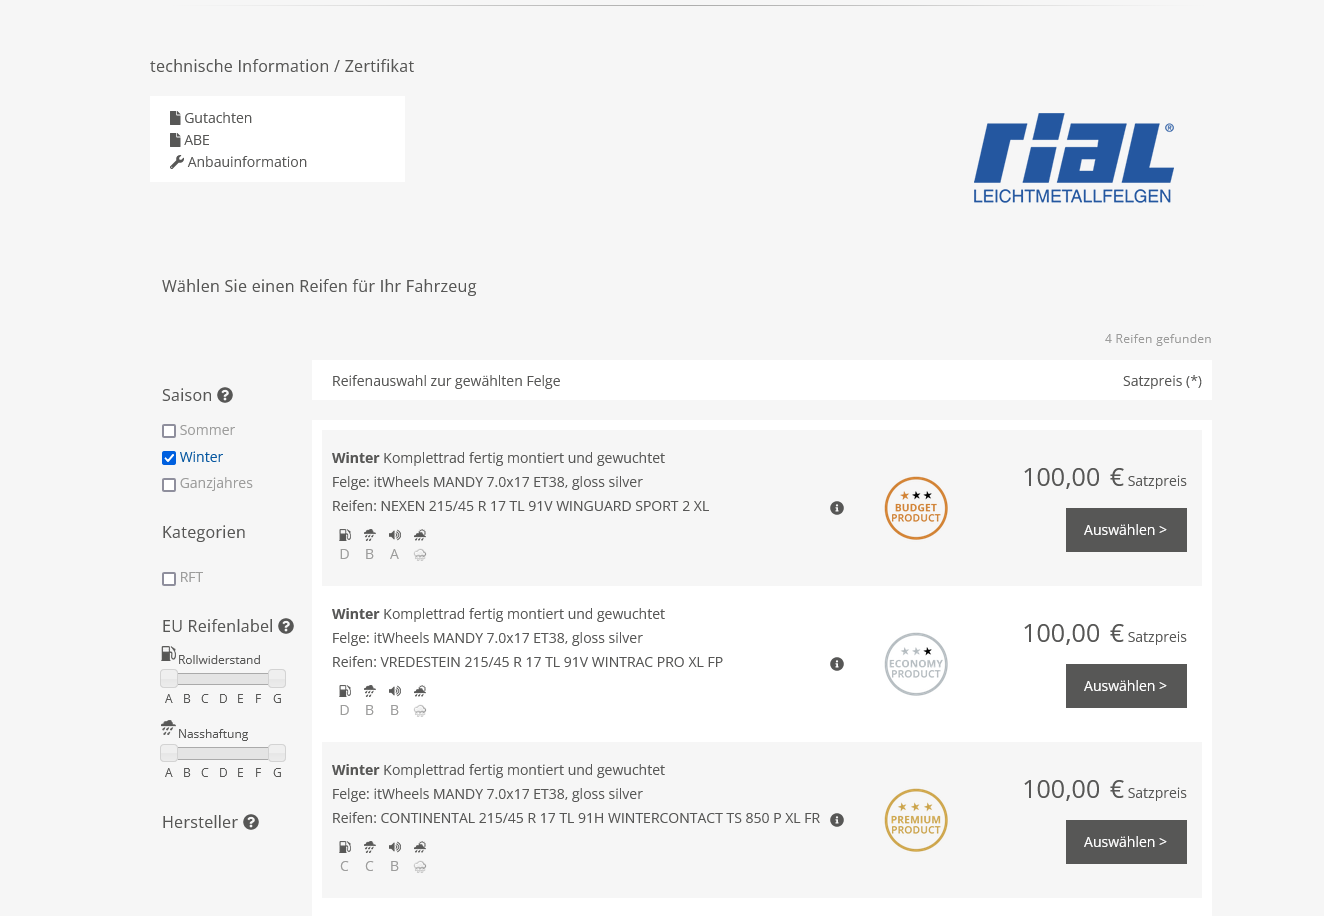This screenshot has width=1324, height=916.
Task: Show info for the CONTINENTAL tire
Action: (837, 820)
